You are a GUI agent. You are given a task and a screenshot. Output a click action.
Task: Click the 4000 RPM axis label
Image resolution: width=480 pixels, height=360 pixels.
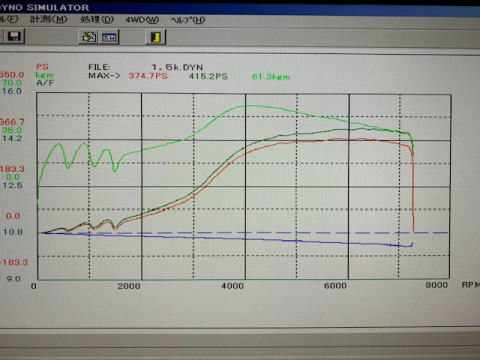click(x=232, y=286)
